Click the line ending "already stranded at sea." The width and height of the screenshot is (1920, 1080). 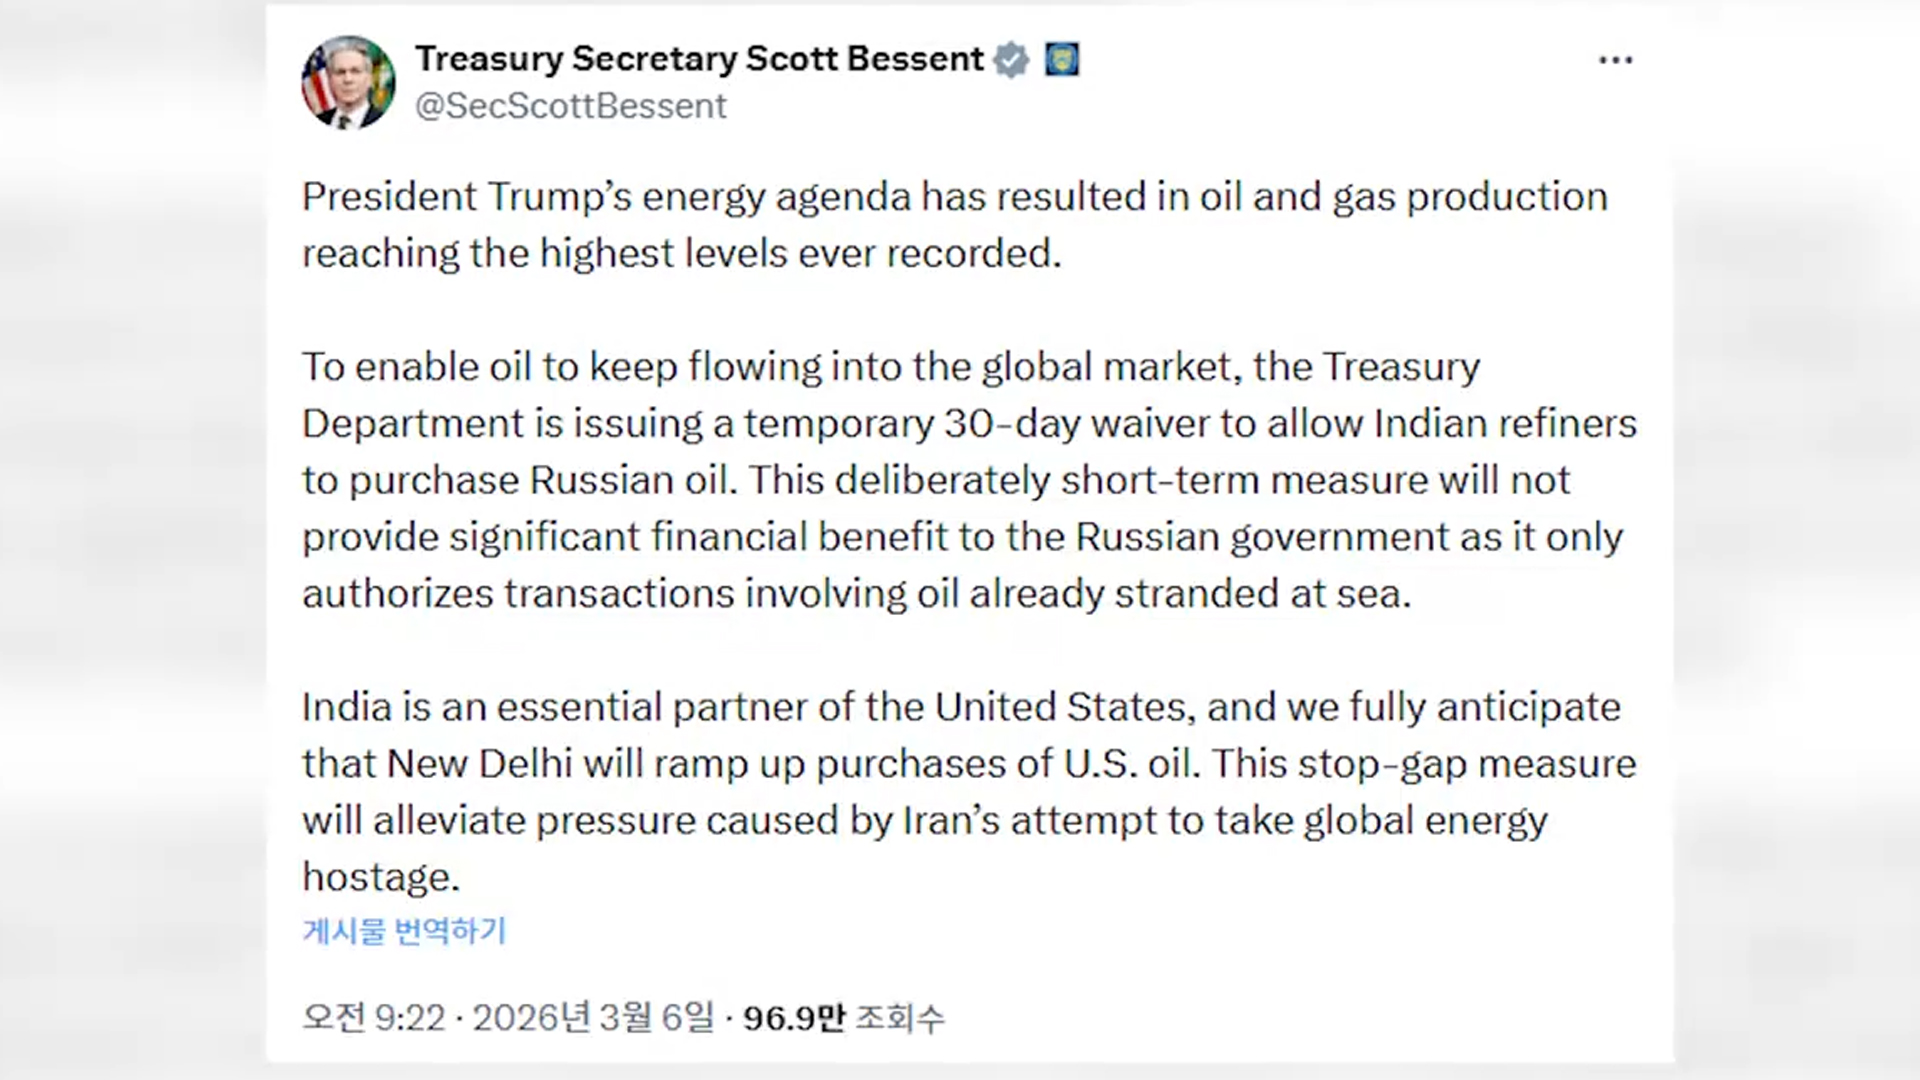(856, 594)
